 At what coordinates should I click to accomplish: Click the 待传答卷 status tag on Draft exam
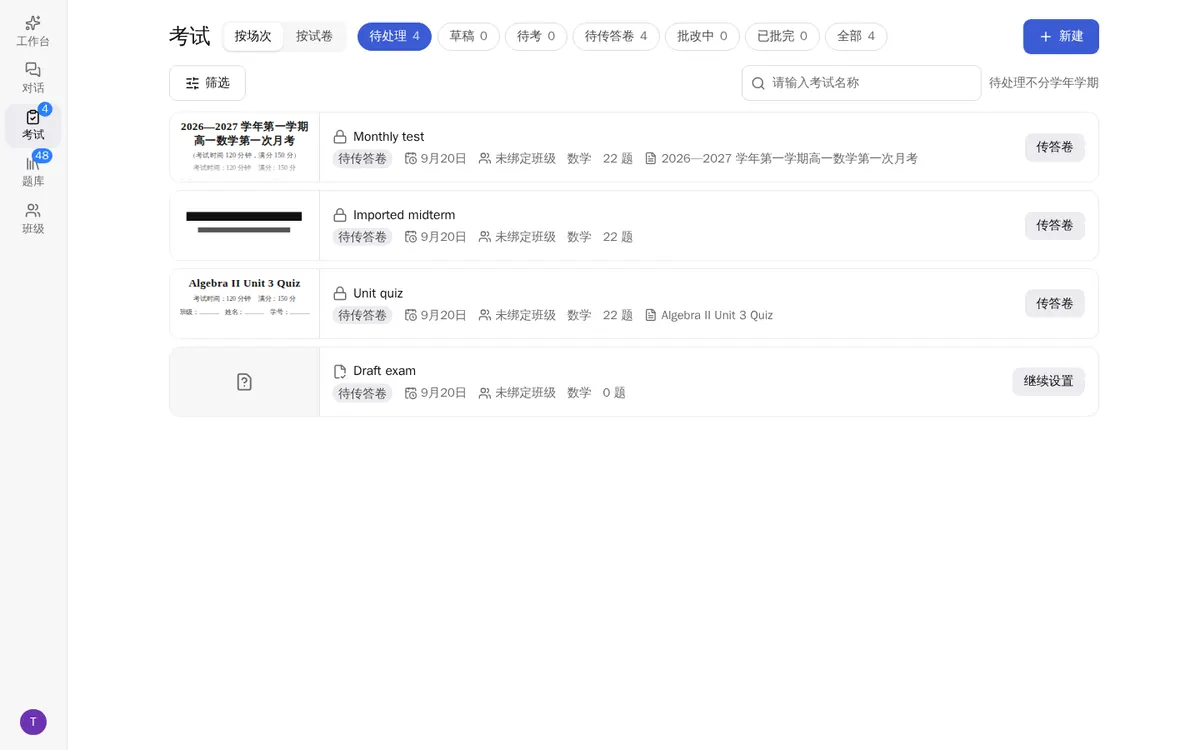click(x=362, y=393)
